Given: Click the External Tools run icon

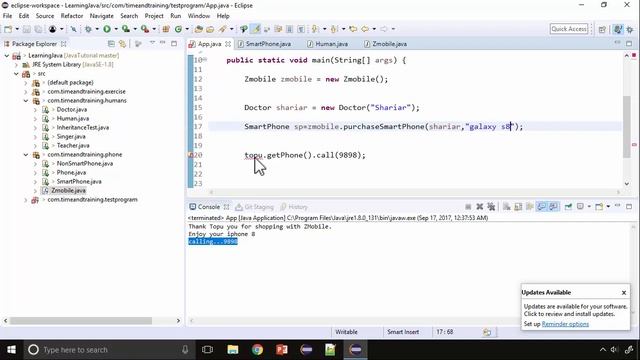Looking at the screenshot, I should (x=145, y=29).
